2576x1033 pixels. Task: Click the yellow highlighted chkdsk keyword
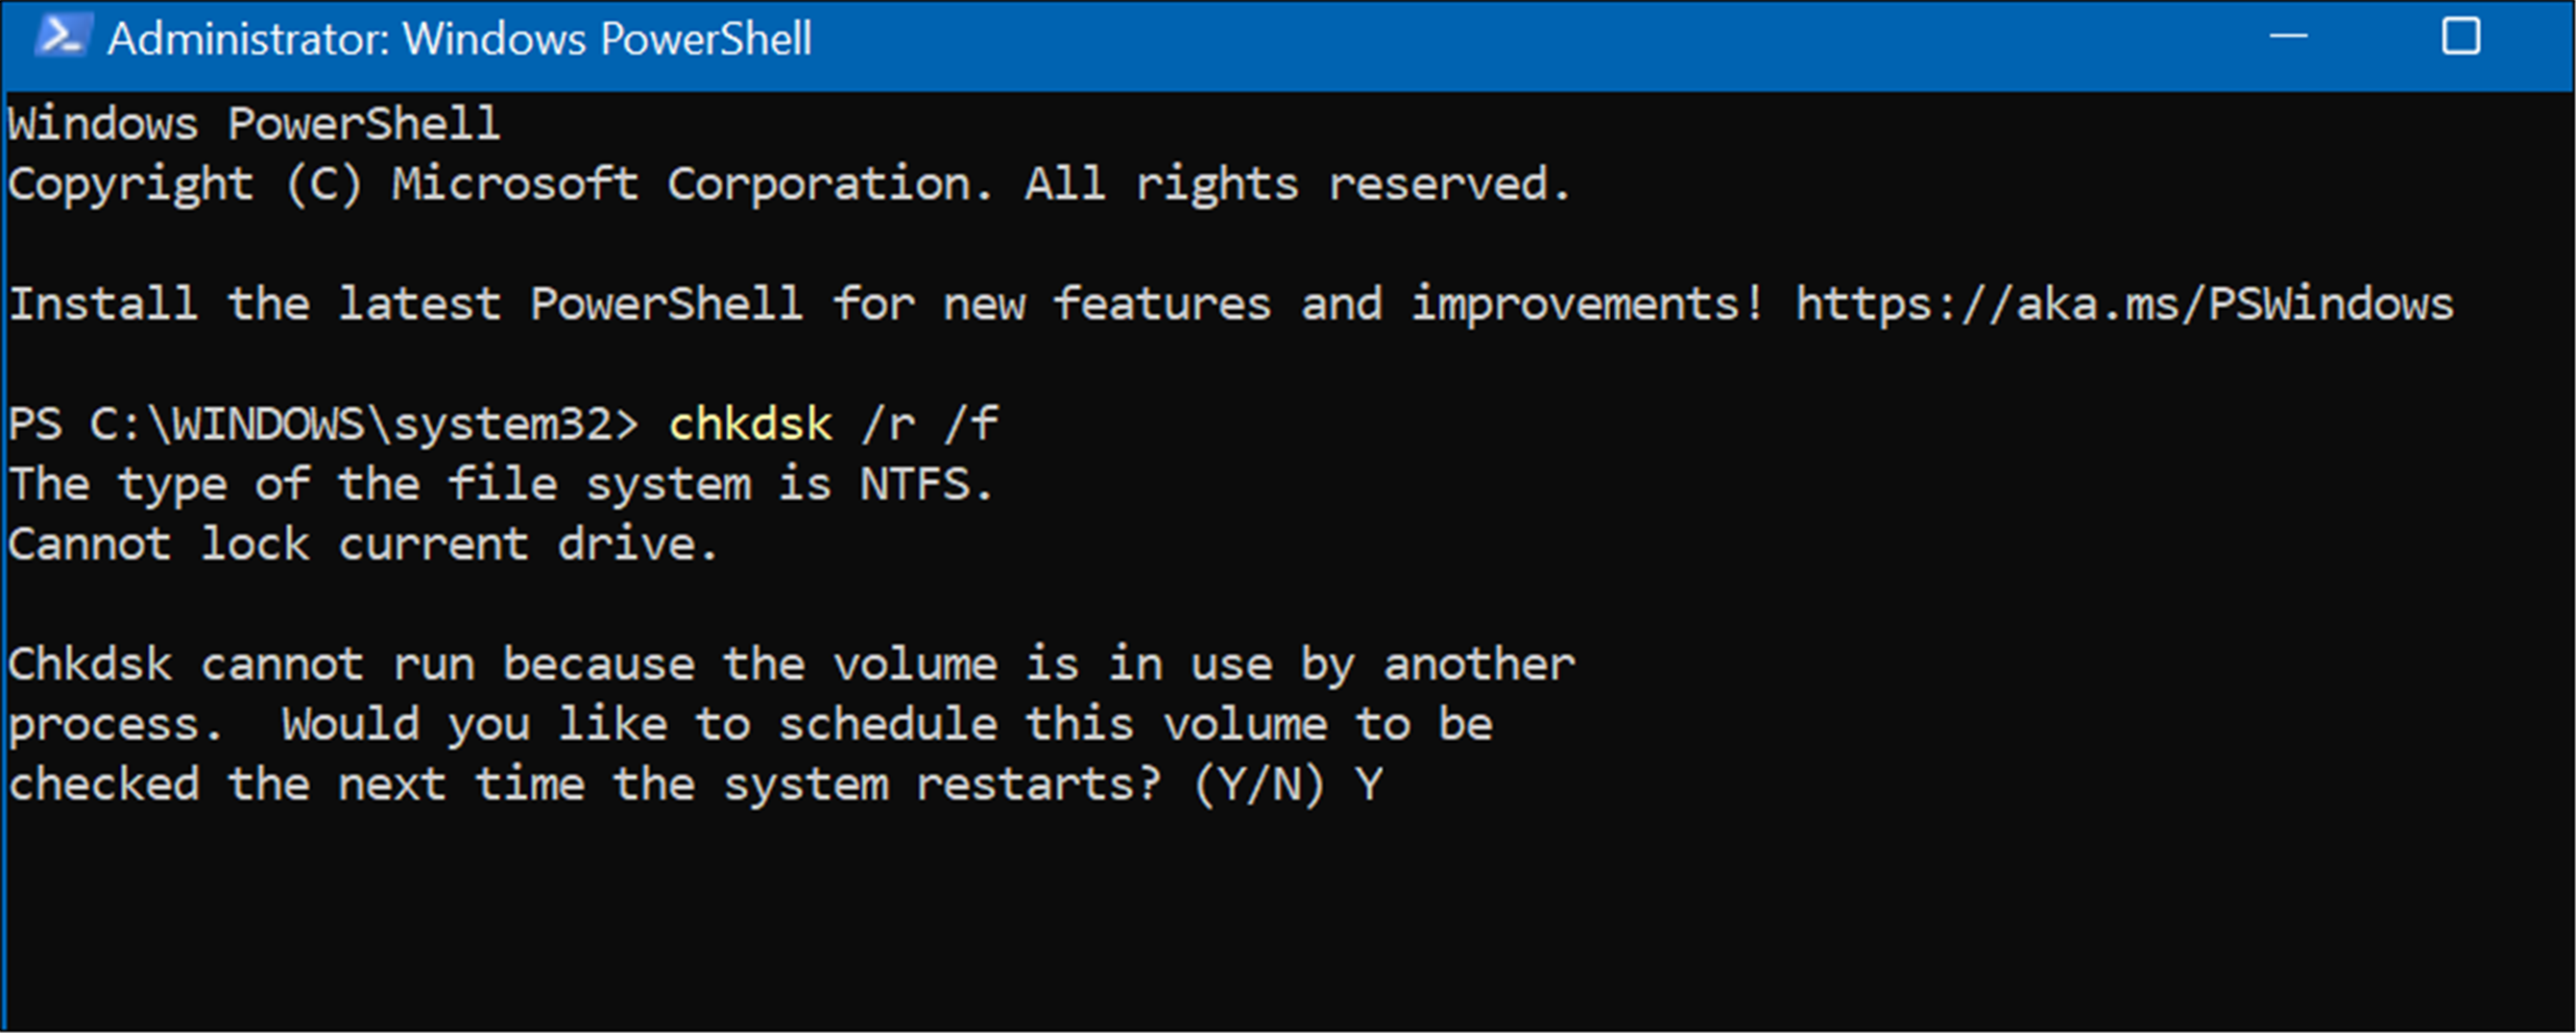(755, 423)
